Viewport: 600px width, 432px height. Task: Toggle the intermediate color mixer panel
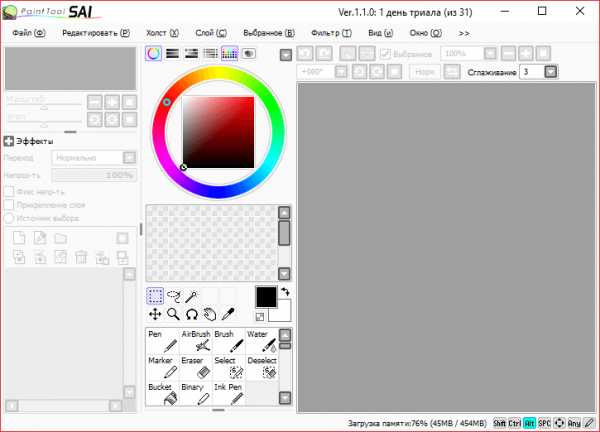210,54
